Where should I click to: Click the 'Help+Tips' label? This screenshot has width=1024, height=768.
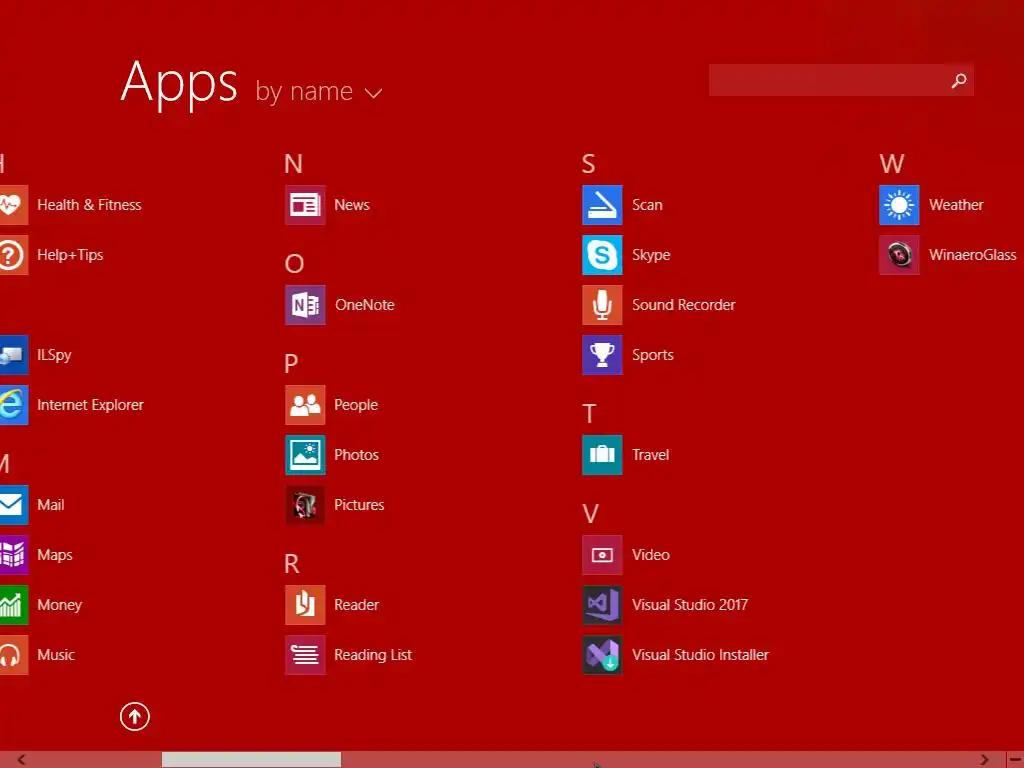tap(70, 255)
